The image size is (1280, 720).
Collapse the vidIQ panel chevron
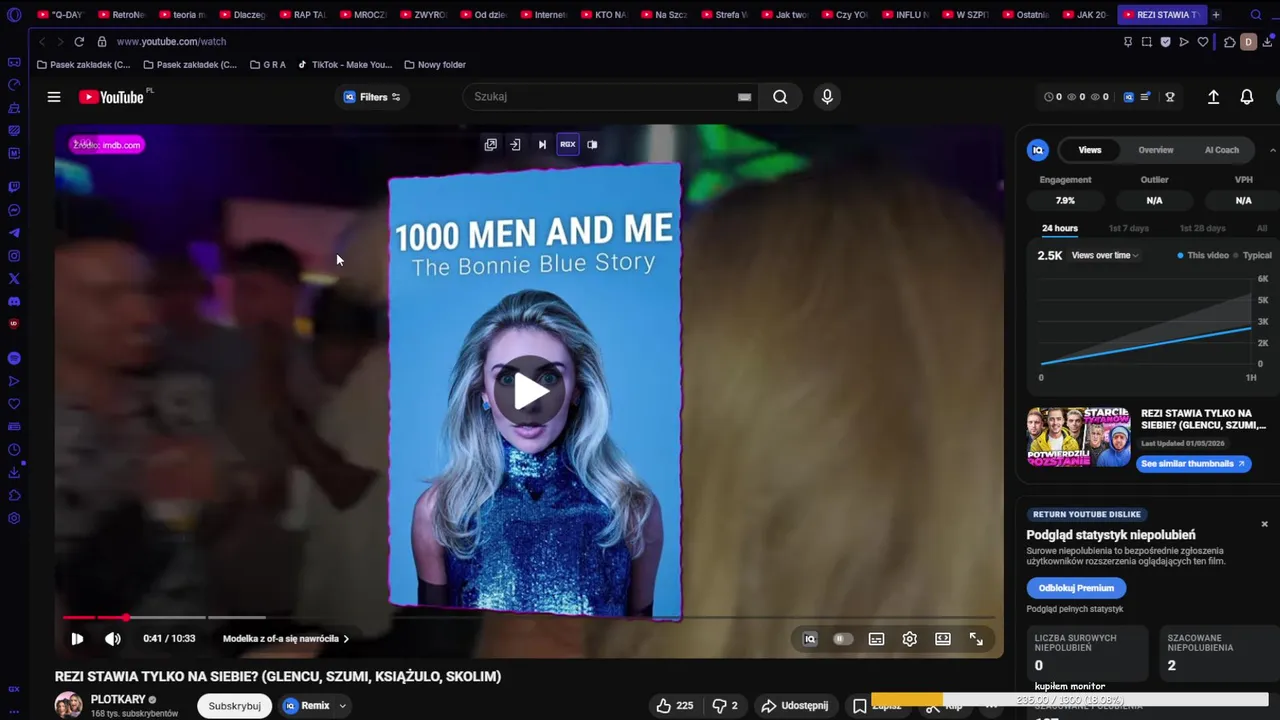pos(1273,150)
